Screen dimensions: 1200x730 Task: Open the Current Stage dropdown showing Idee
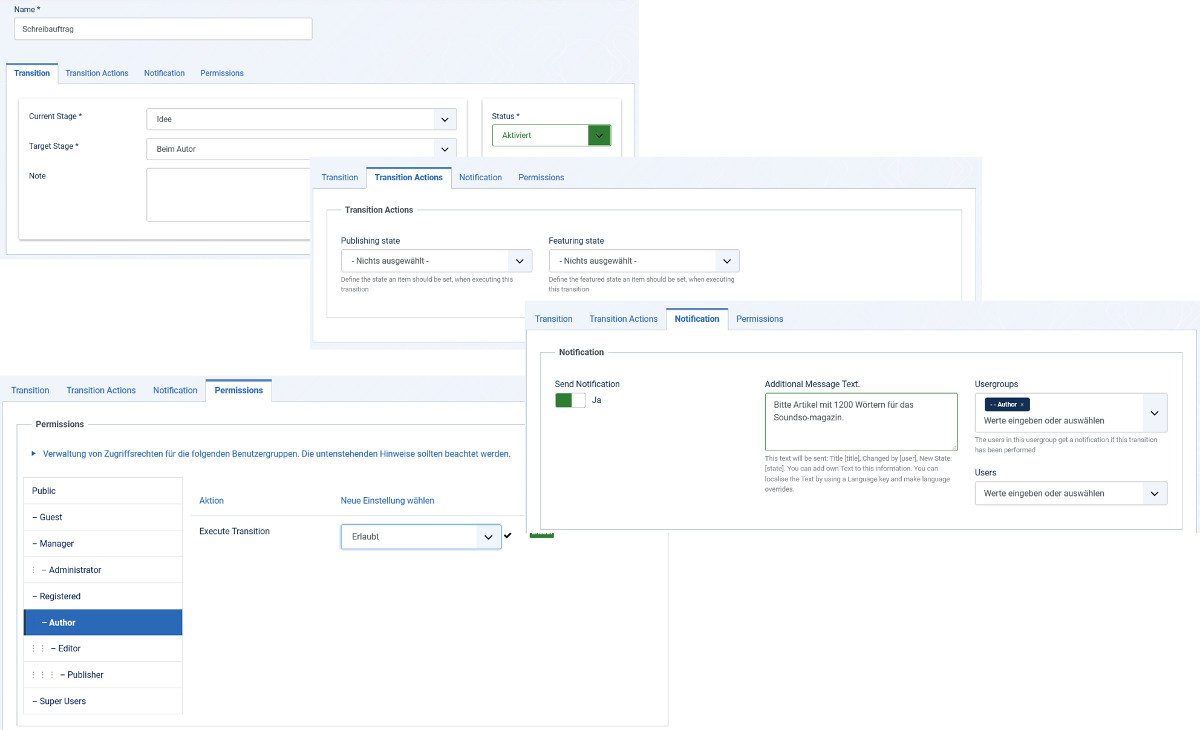click(301, 119)
